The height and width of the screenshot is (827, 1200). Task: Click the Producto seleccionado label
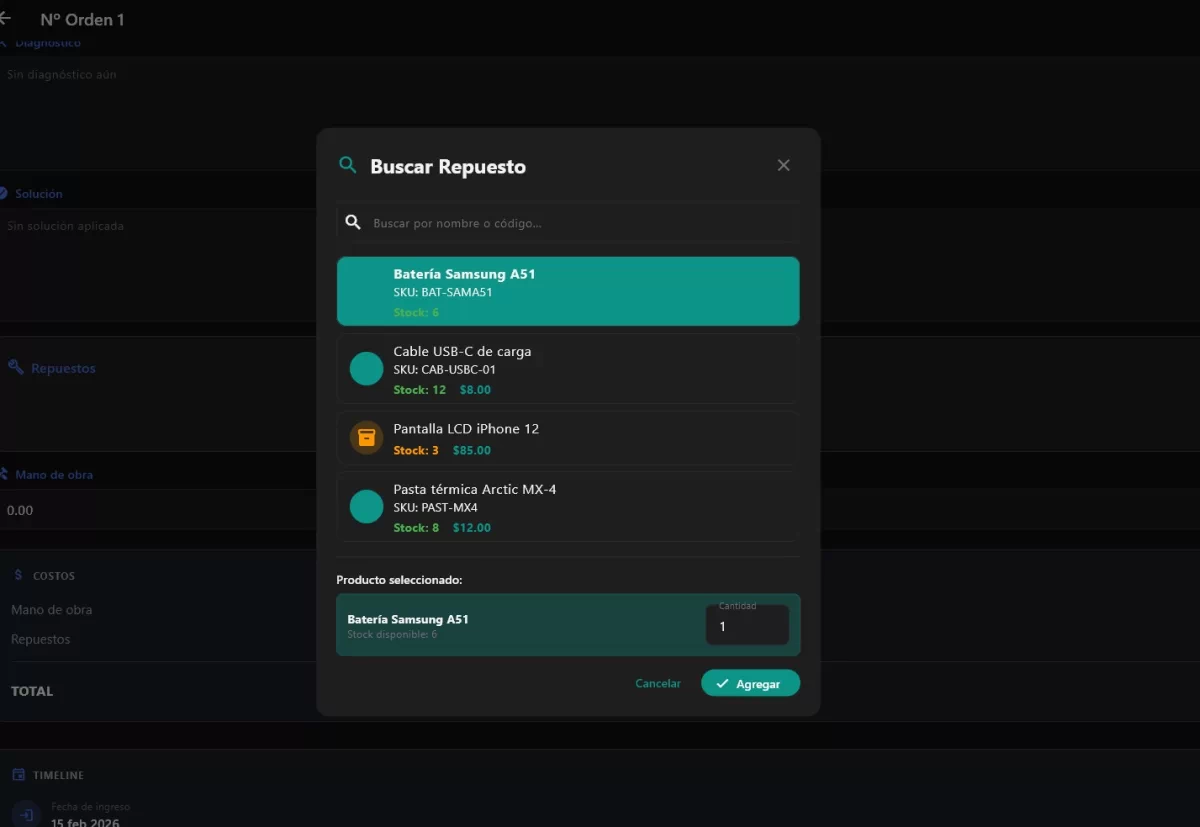(x=399, y=580)
